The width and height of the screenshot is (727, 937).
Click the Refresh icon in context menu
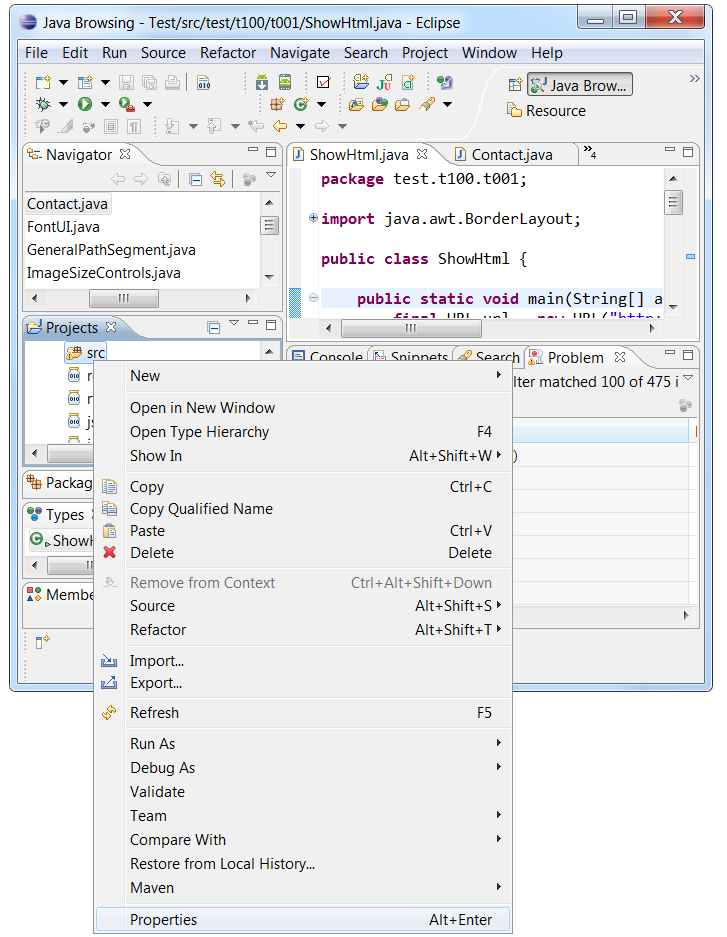109,712
